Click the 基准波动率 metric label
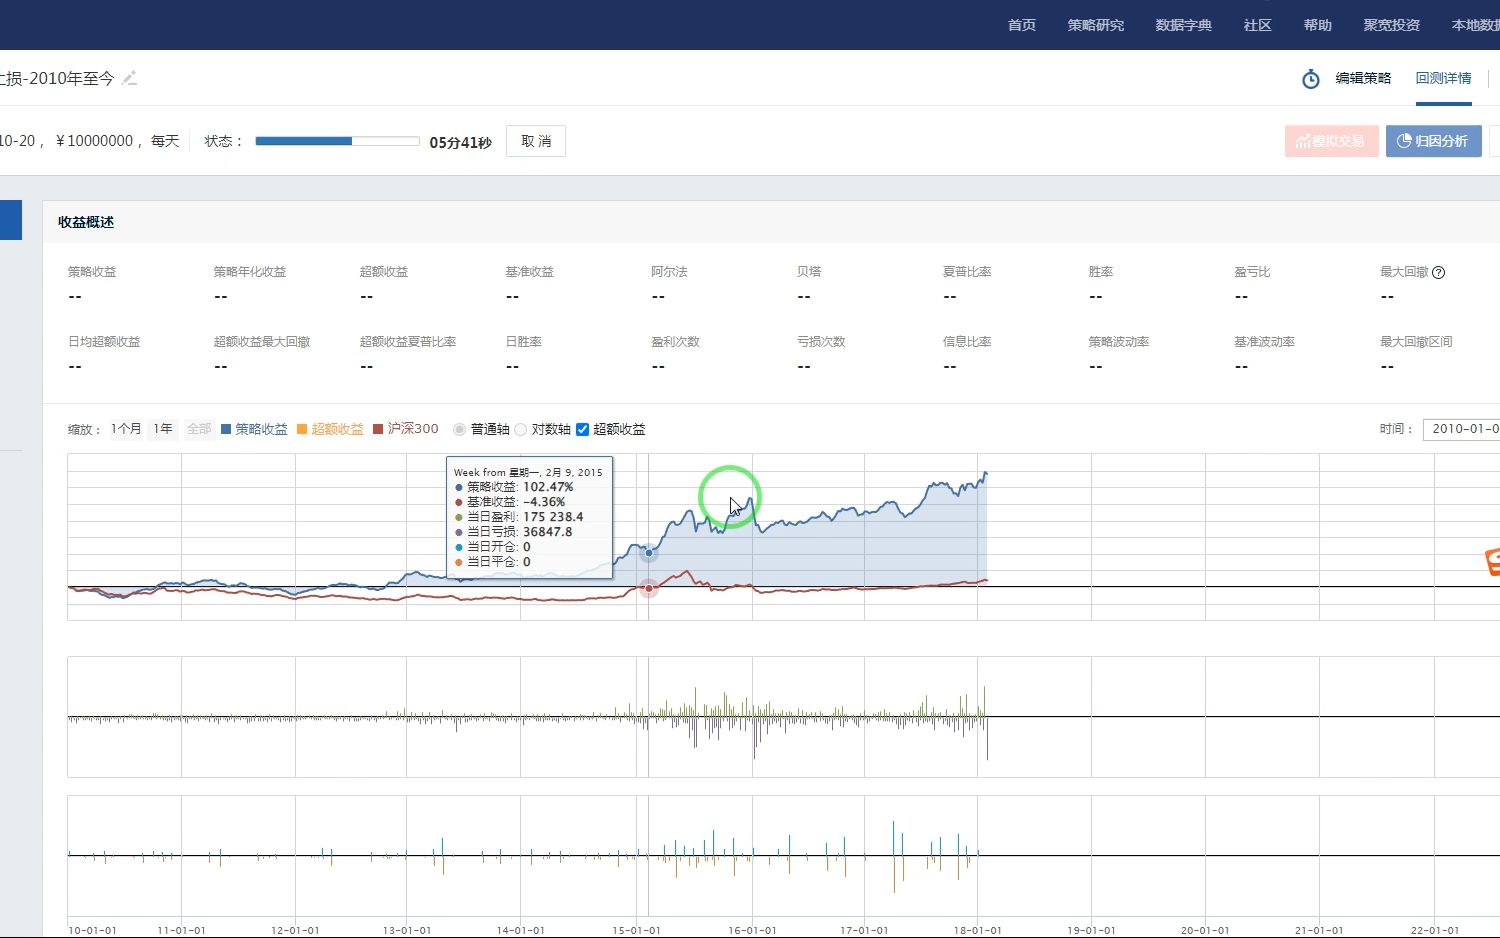 tap(1264, 342)
